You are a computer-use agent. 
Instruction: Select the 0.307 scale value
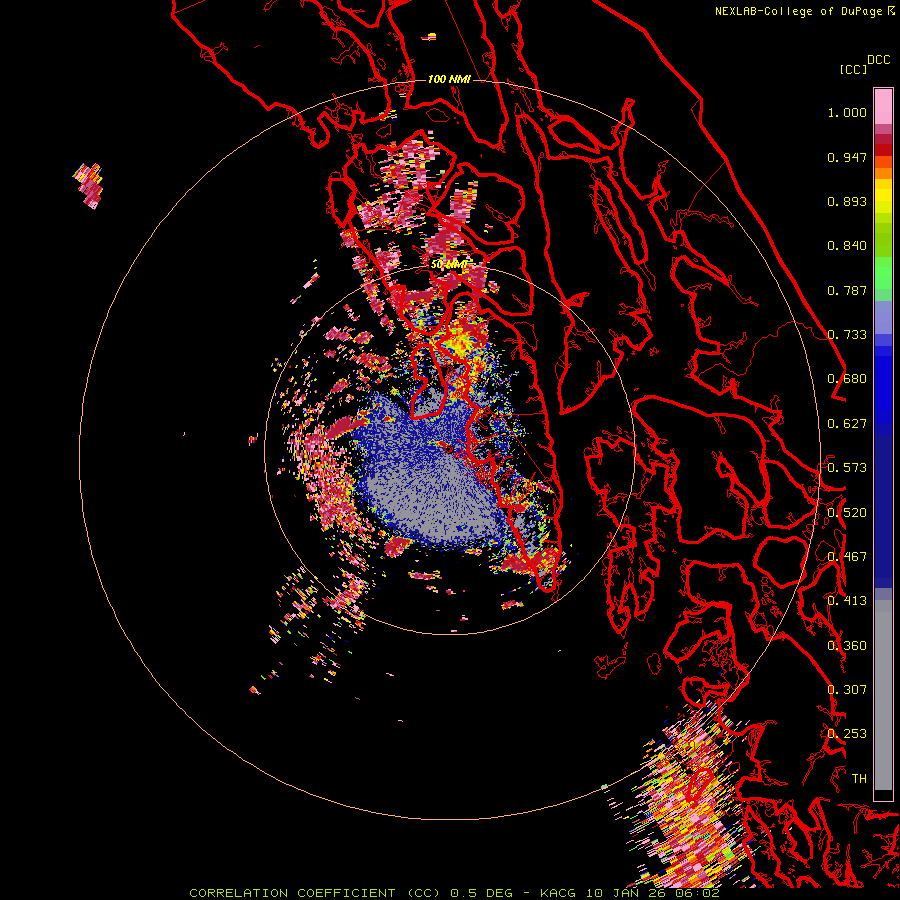847,690
